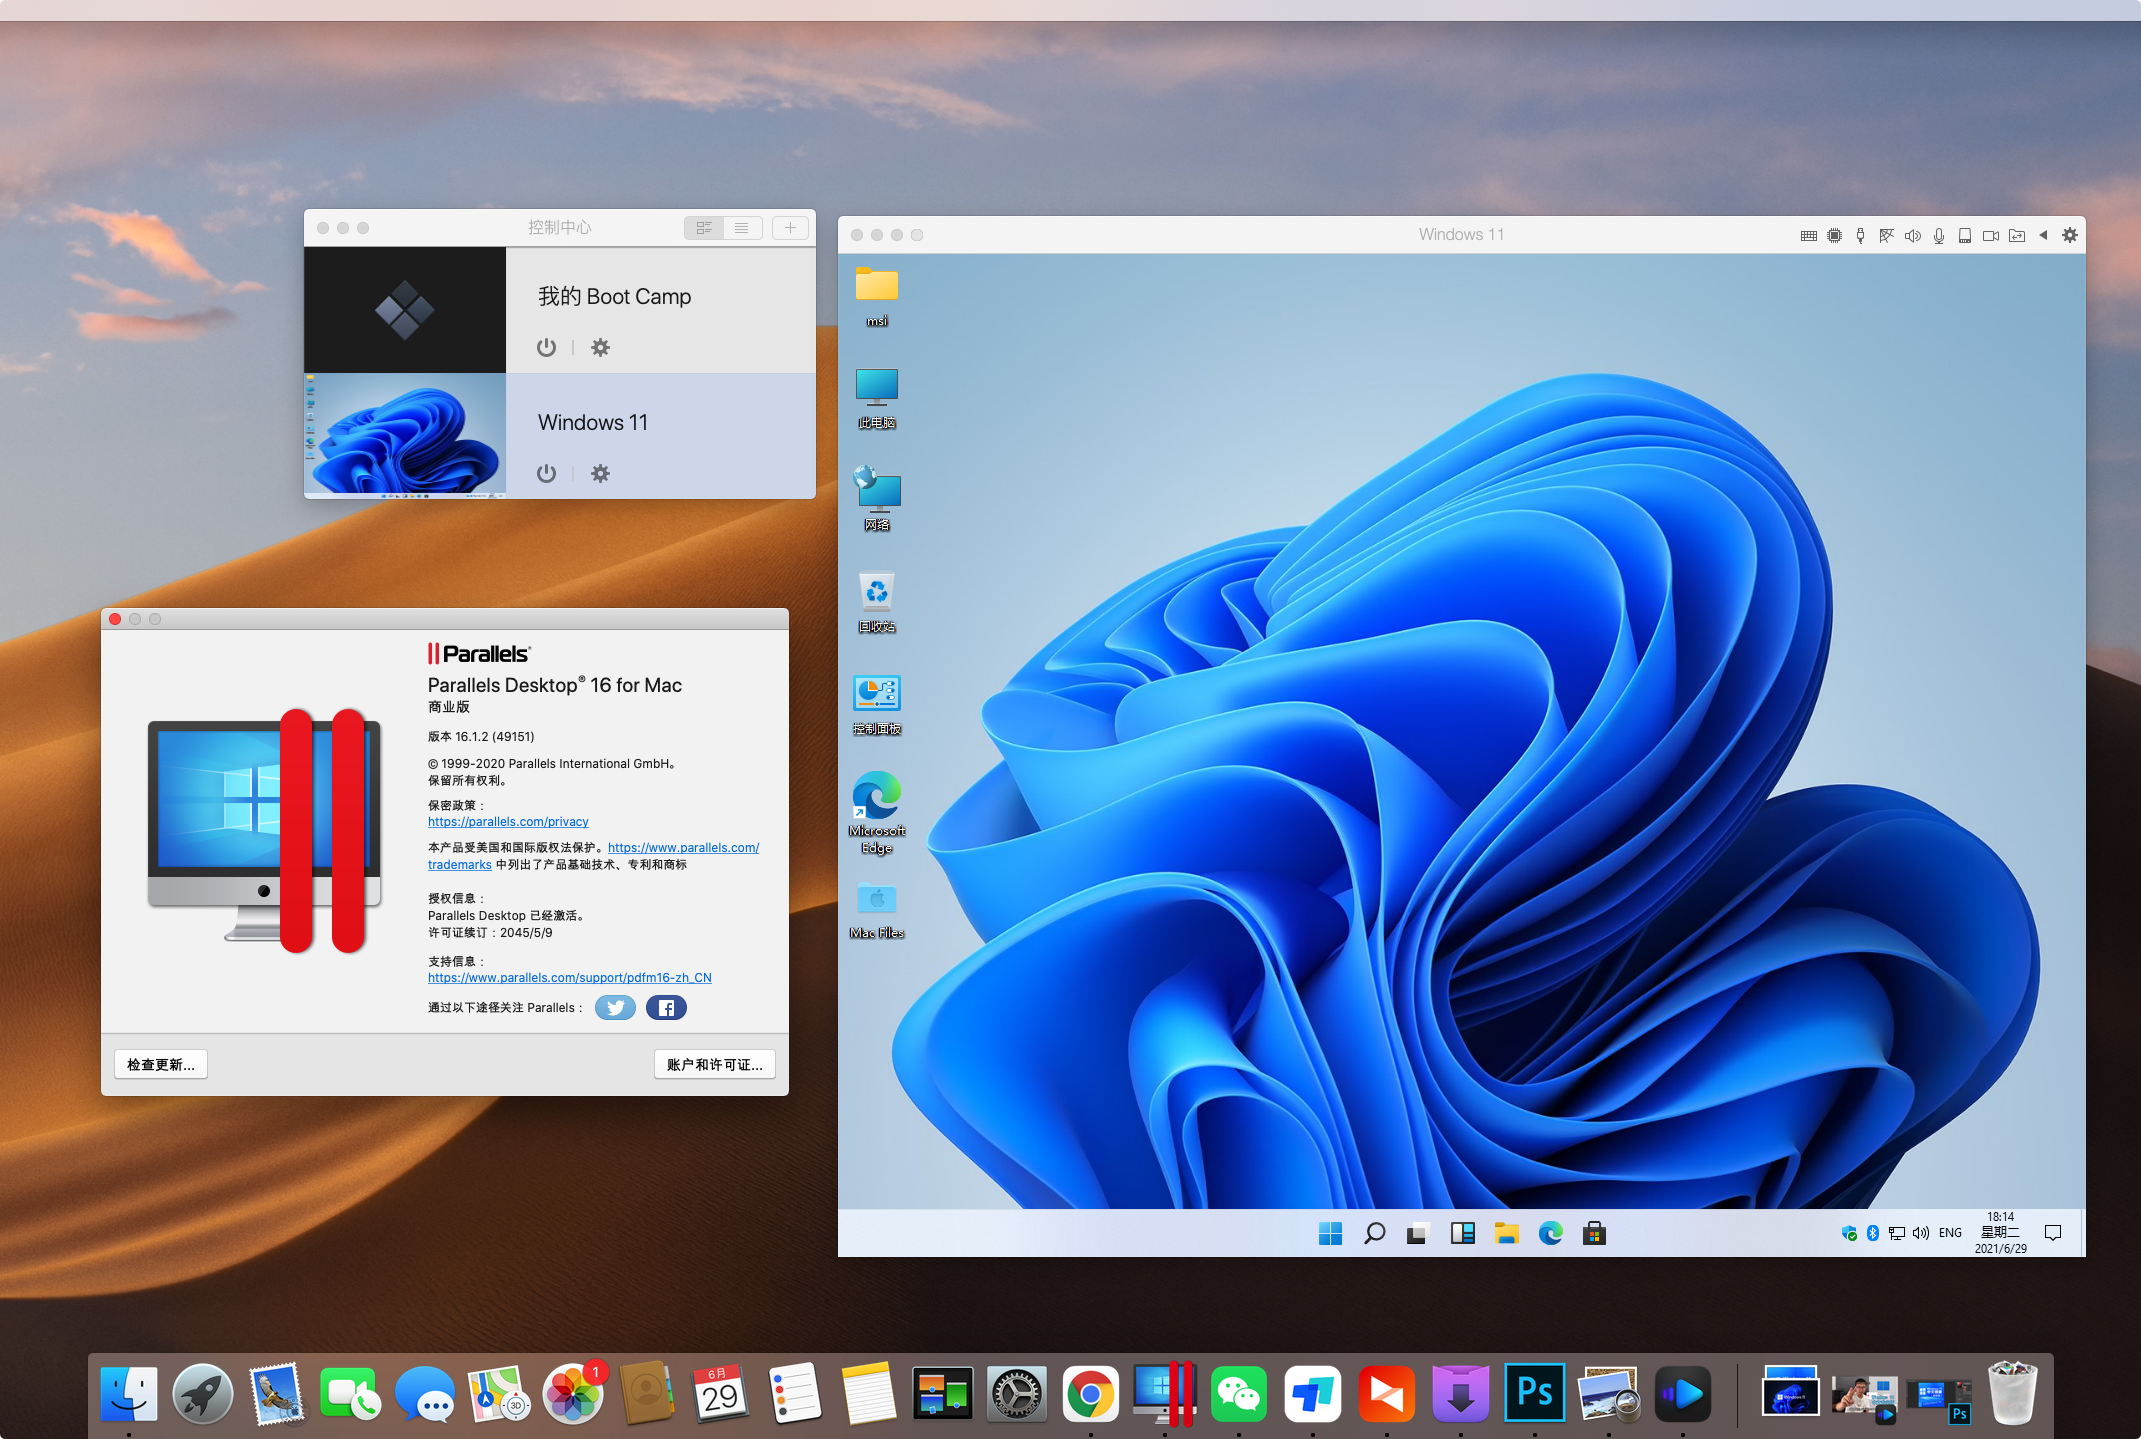
Task: Click microphone icon in VM toolbar
Action: [x=1938, y=236]
